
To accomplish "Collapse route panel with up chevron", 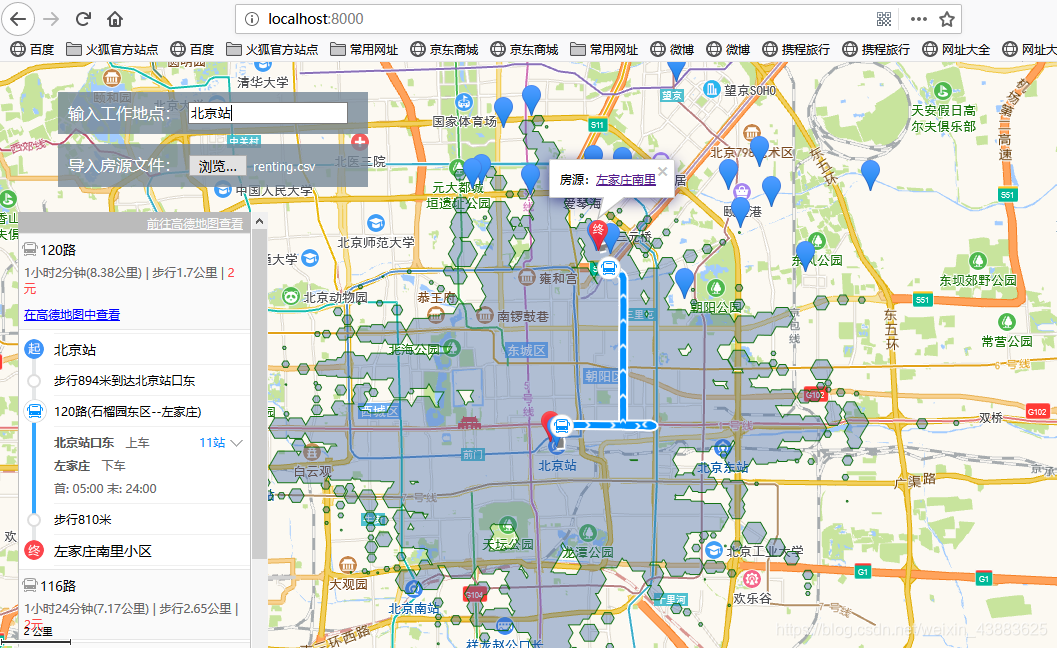I will click(x=259, y=221).
